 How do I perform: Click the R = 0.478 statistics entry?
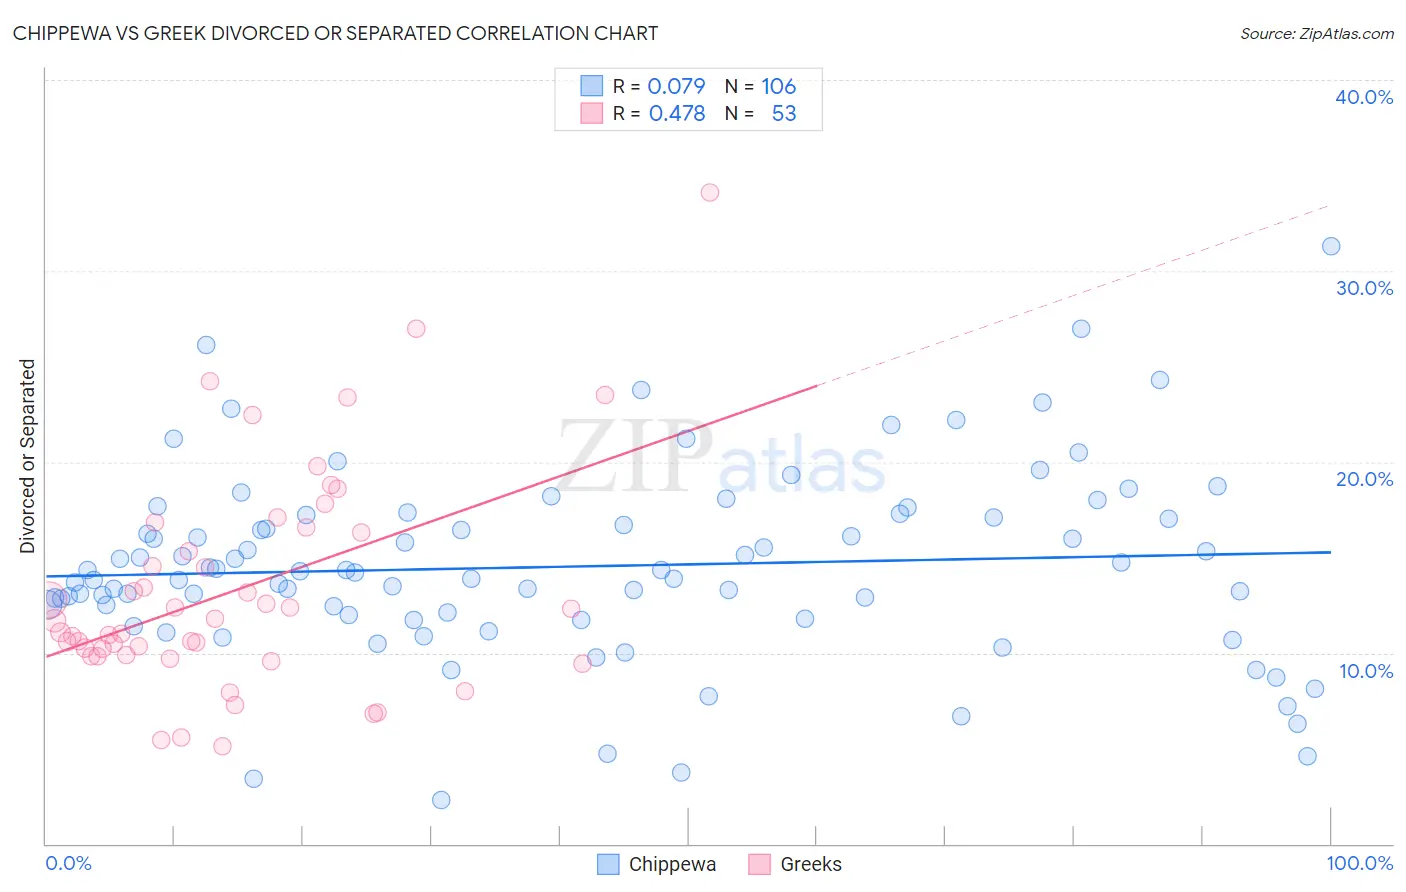[659, 113]
